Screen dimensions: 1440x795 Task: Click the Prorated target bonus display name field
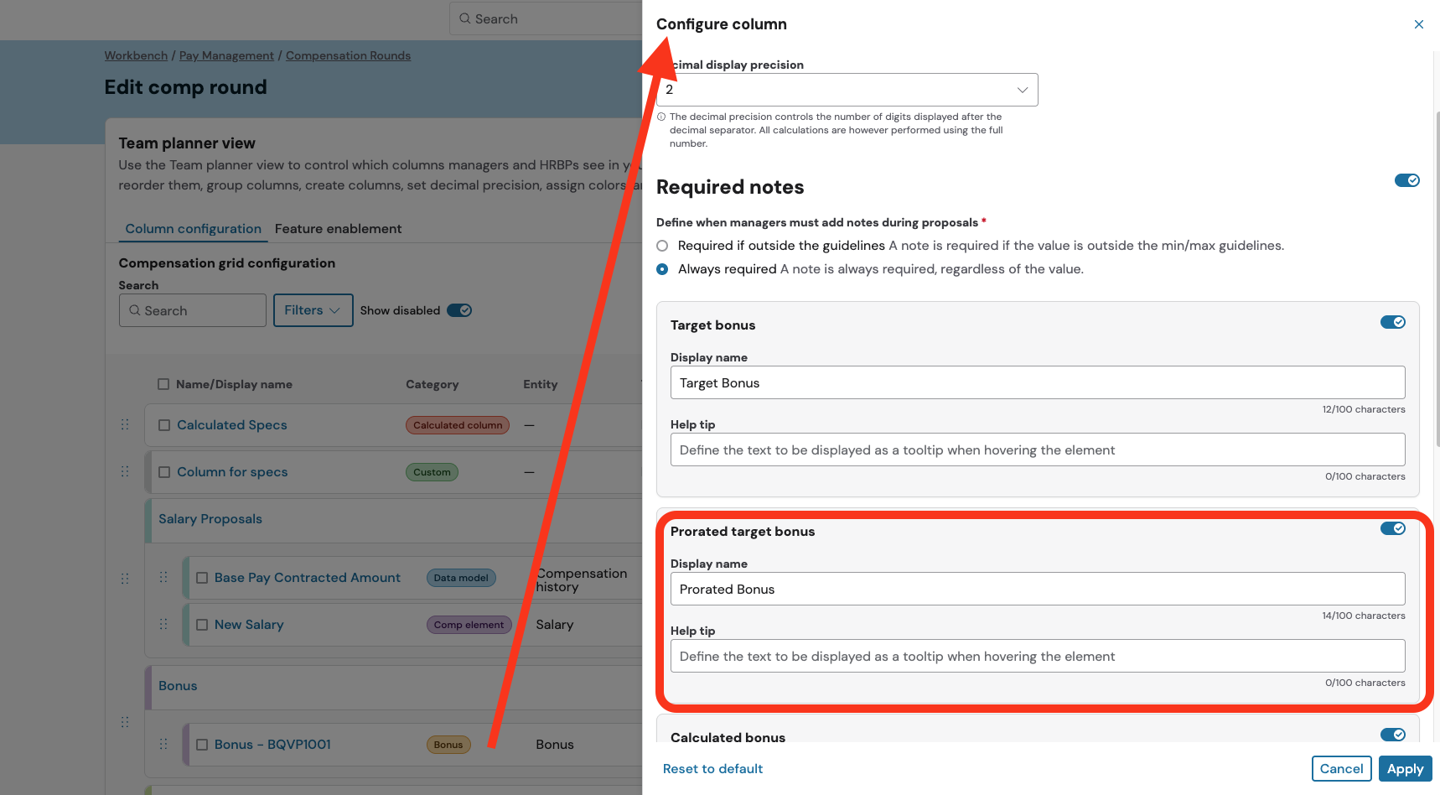click(x=1037, y=589)
